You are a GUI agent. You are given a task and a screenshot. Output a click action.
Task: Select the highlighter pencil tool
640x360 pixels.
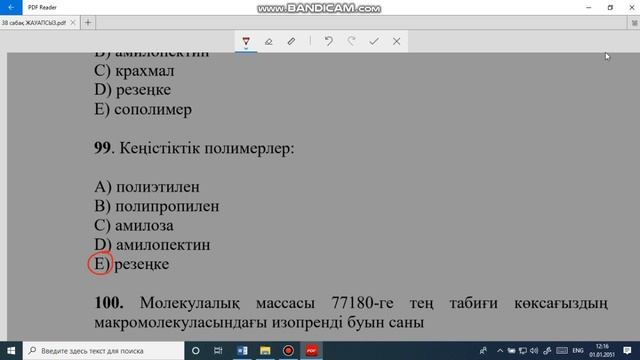[x=291, y=41]
